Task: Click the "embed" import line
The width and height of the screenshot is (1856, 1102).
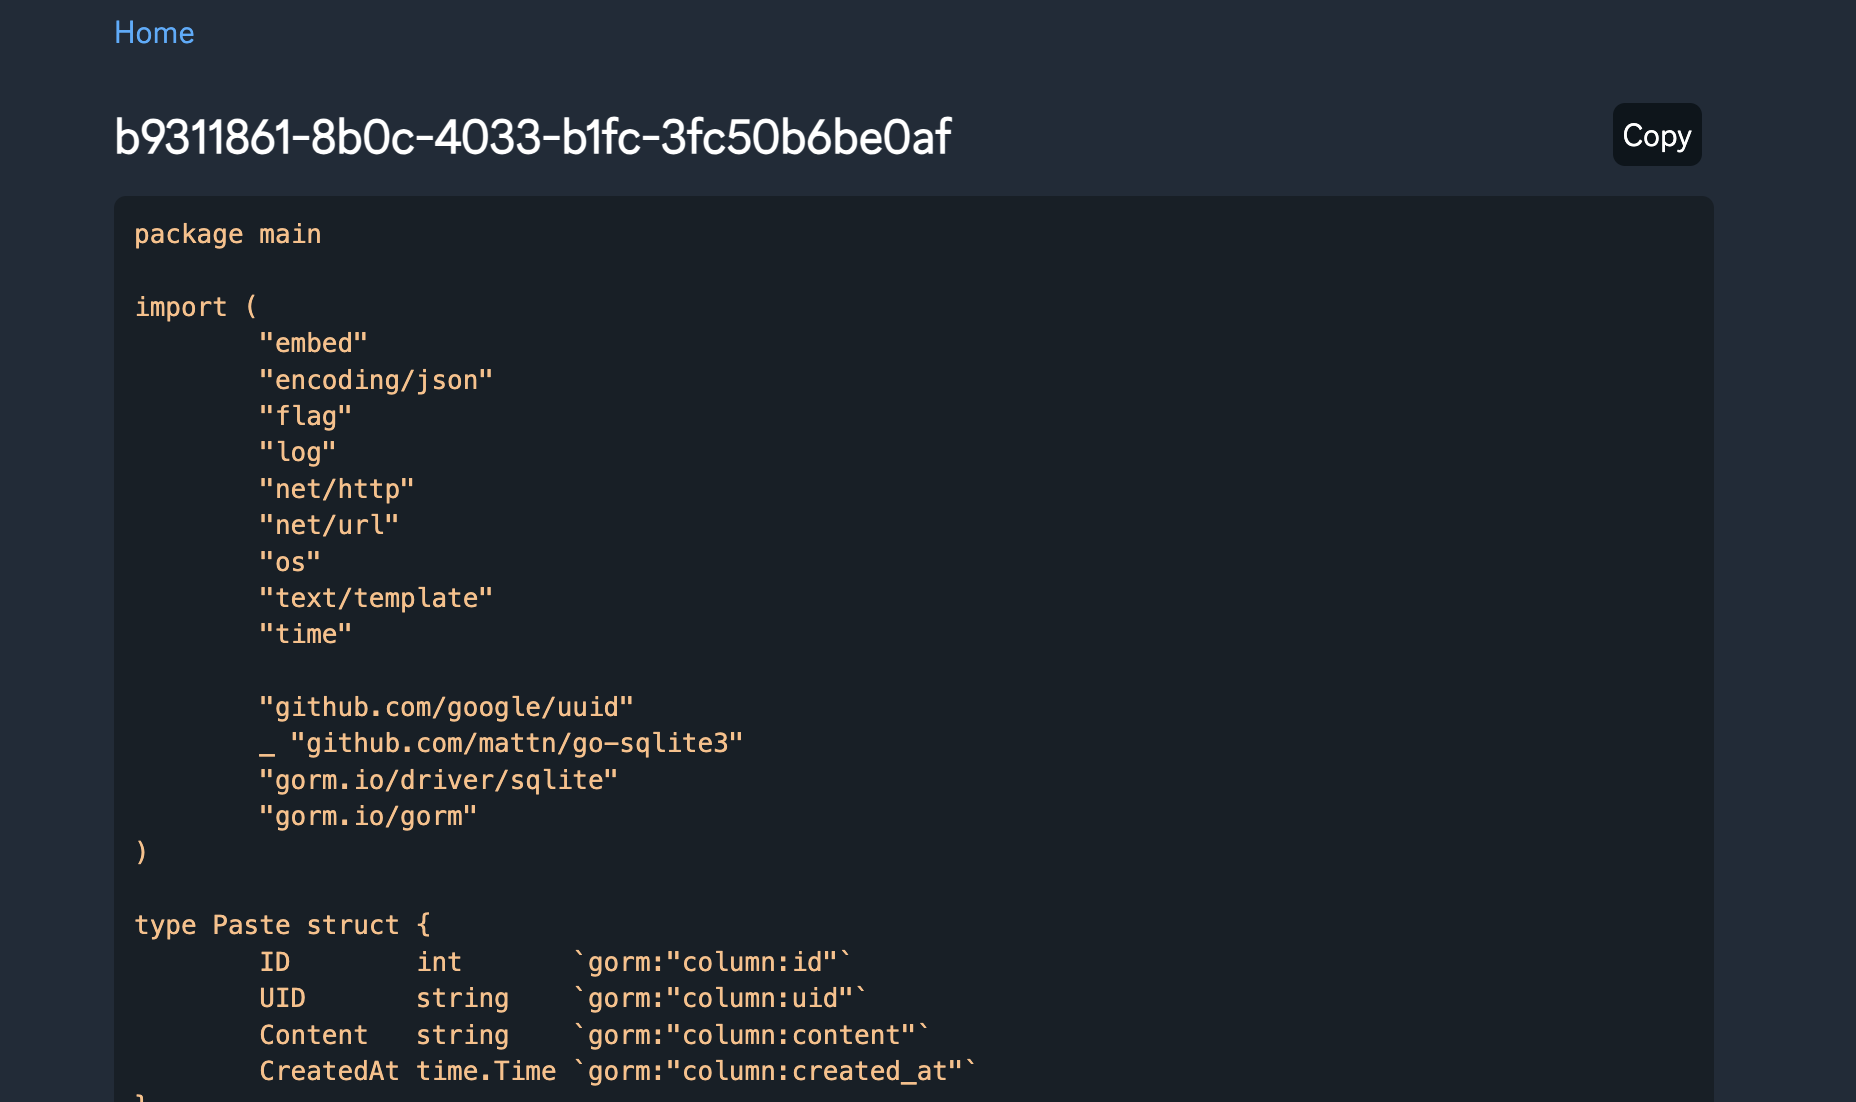Action: [x=313, y=343]
